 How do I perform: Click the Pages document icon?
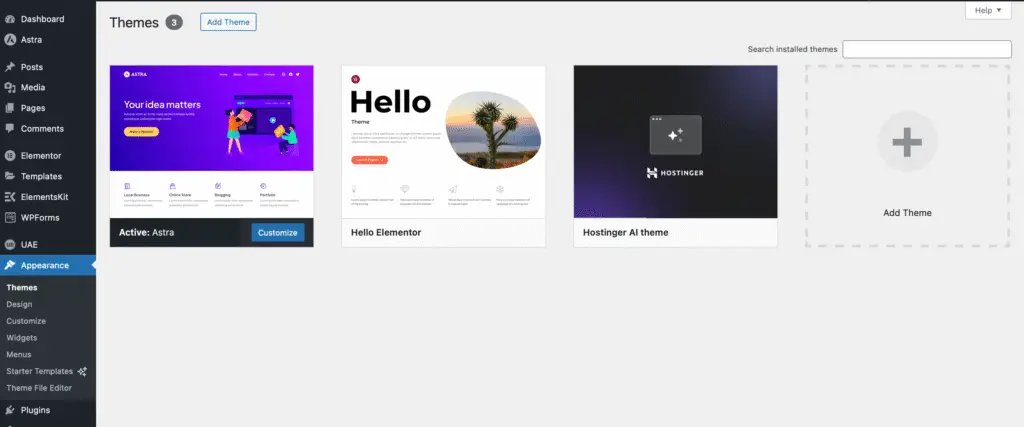click(x=10, y=108)
